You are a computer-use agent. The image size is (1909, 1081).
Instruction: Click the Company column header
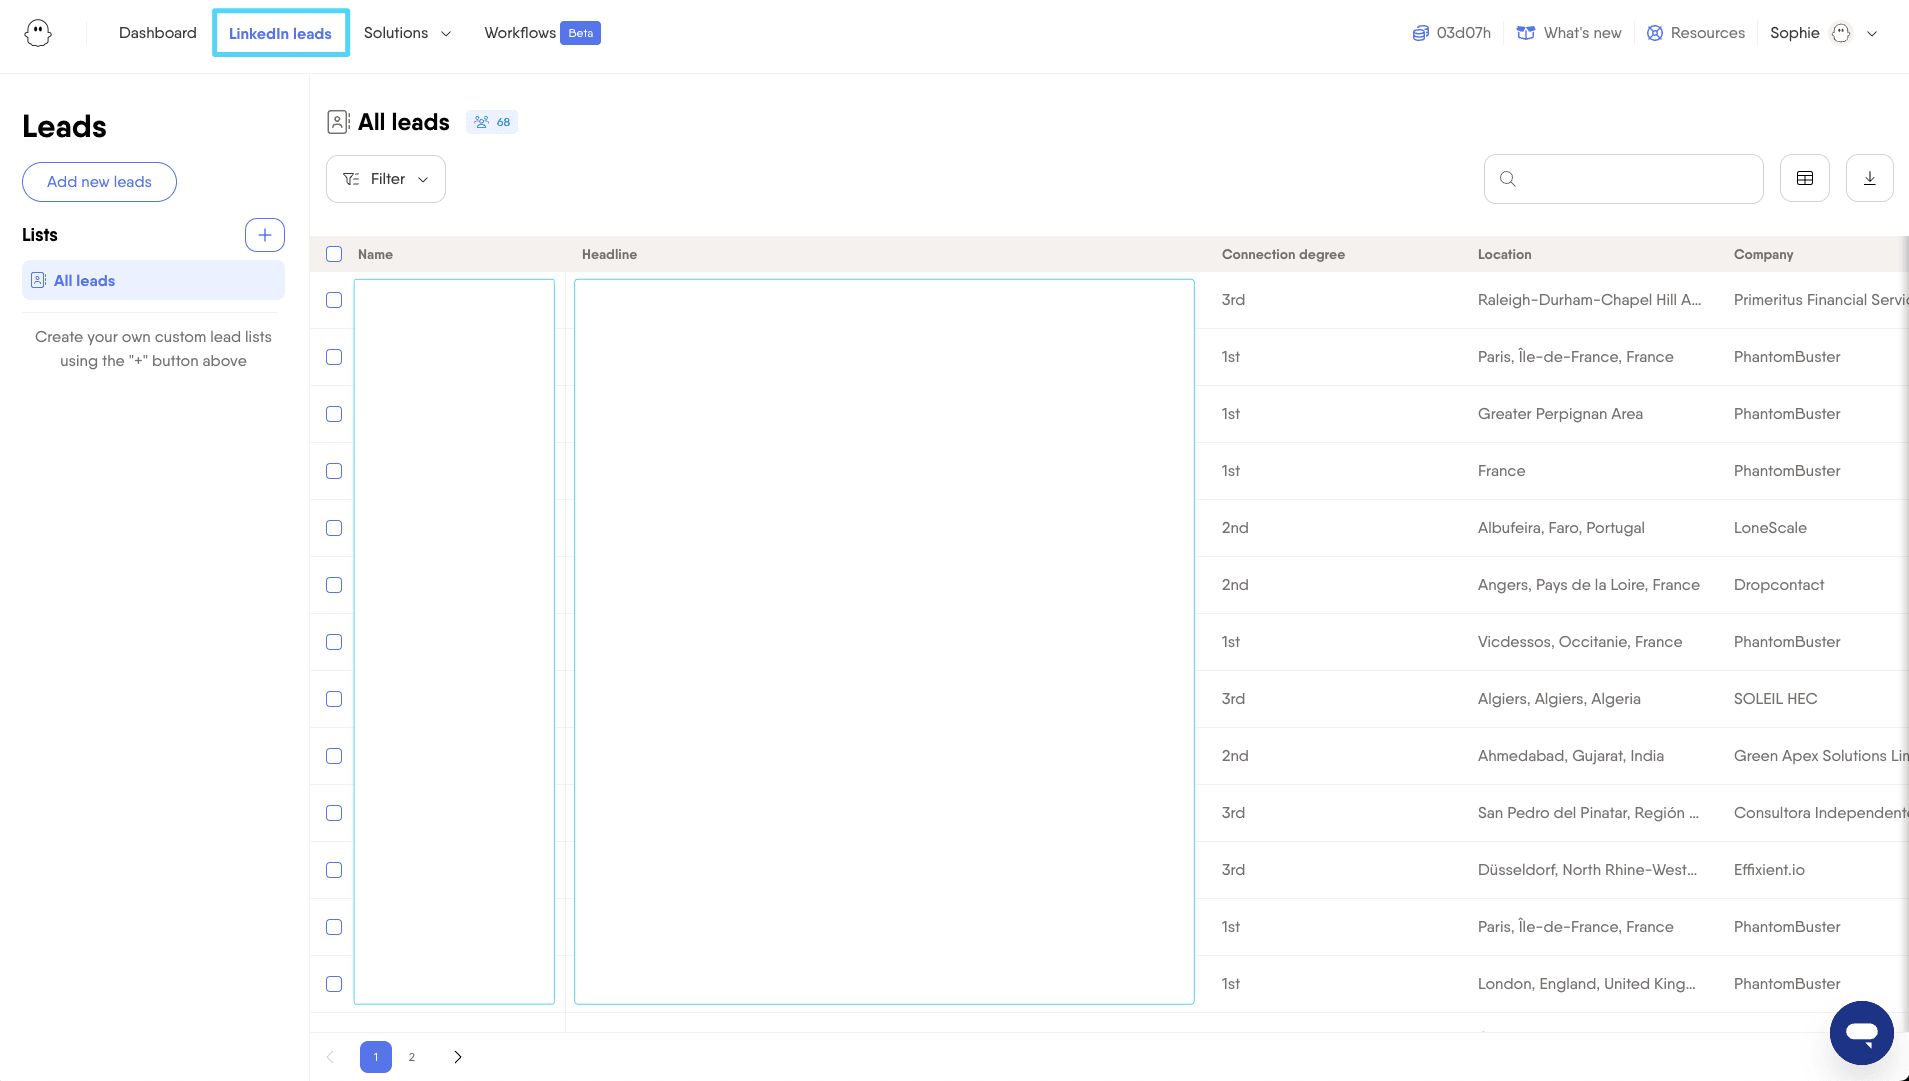pos(1763,254)
